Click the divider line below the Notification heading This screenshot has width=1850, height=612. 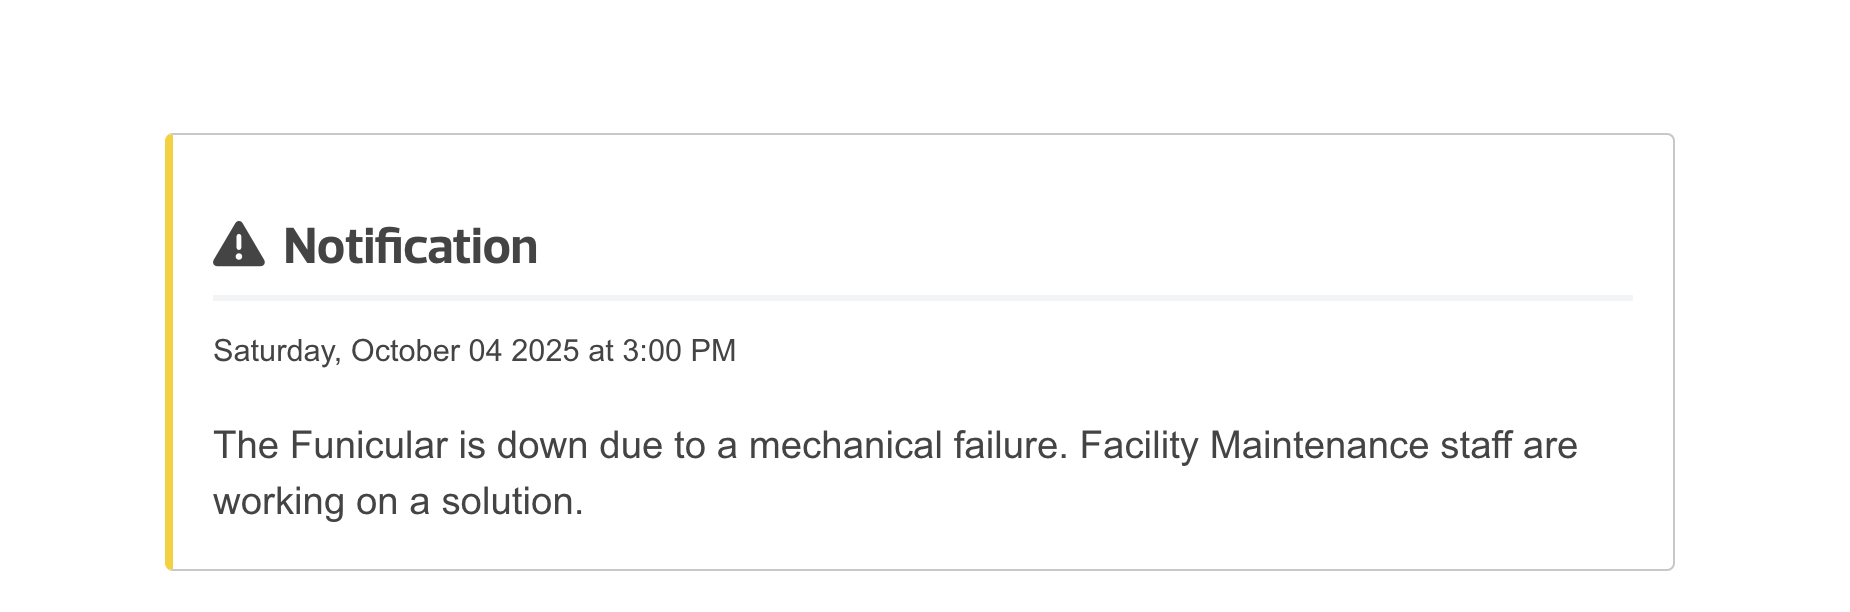coord(922,298)
